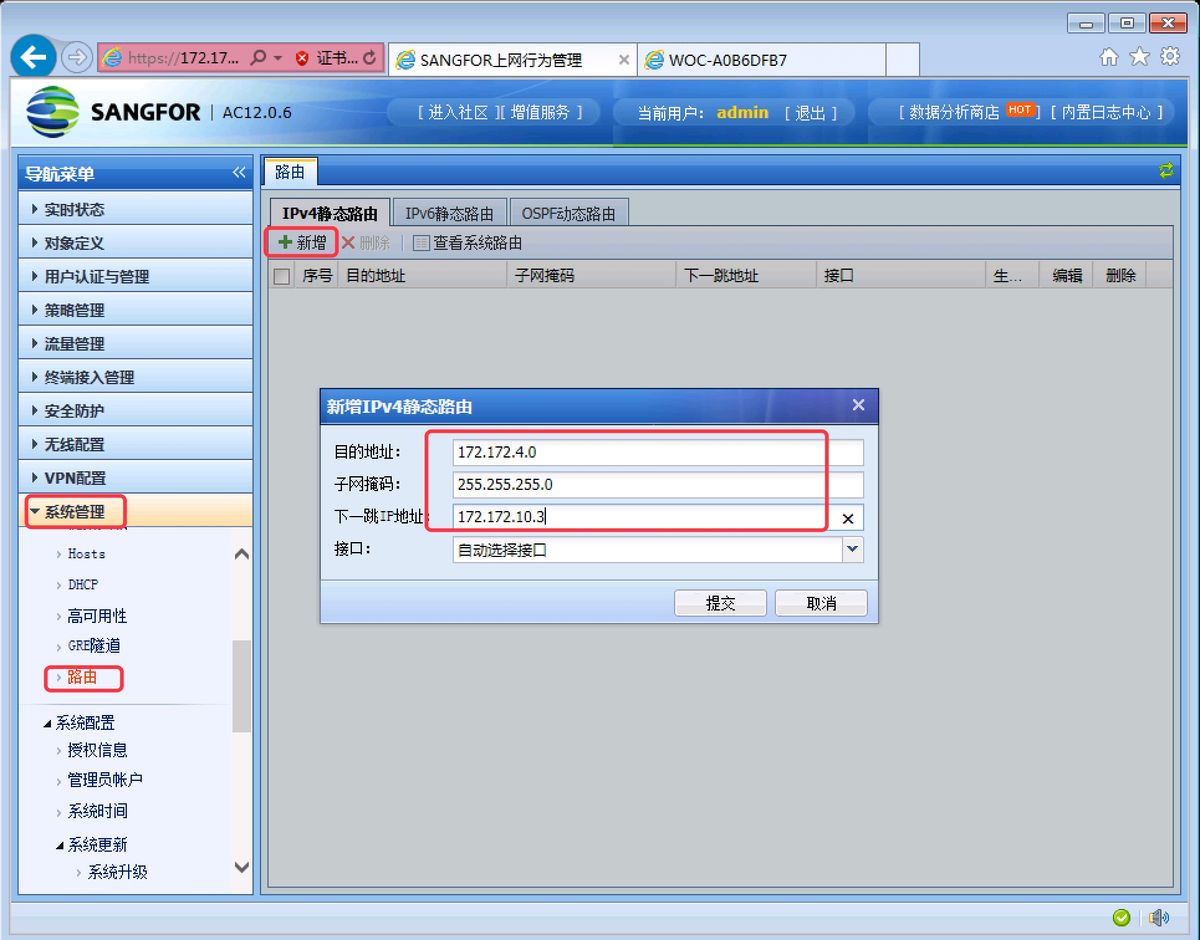Image resolution: width=1200 pixels, height=940 pixels.
Task: Expand the 流量管理 menu section
Action: click(x=135, y=343)
